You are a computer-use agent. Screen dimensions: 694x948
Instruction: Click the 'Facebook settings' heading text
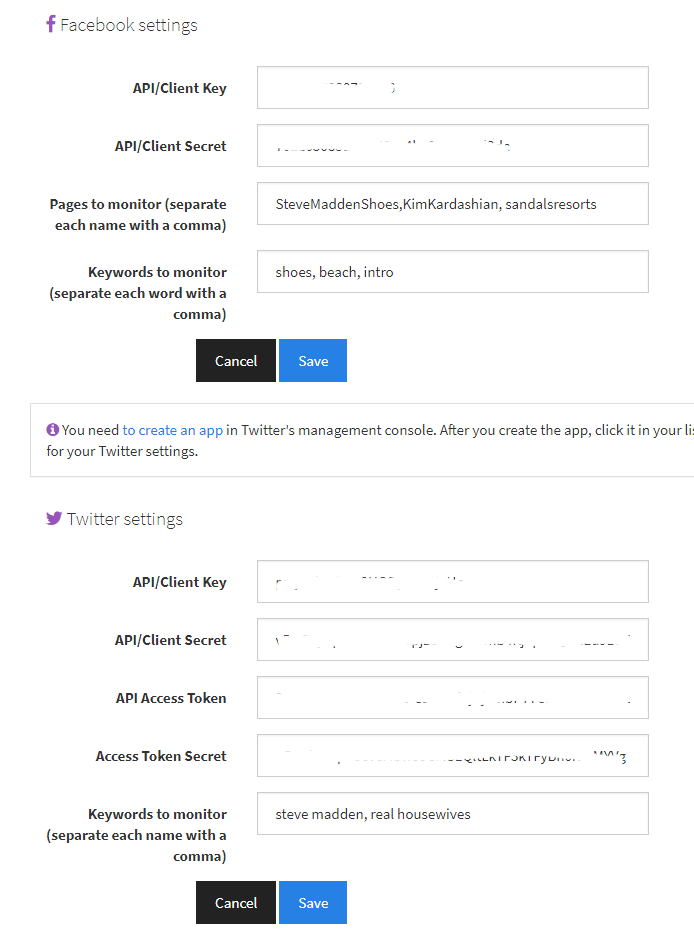[x=129, y=25]
